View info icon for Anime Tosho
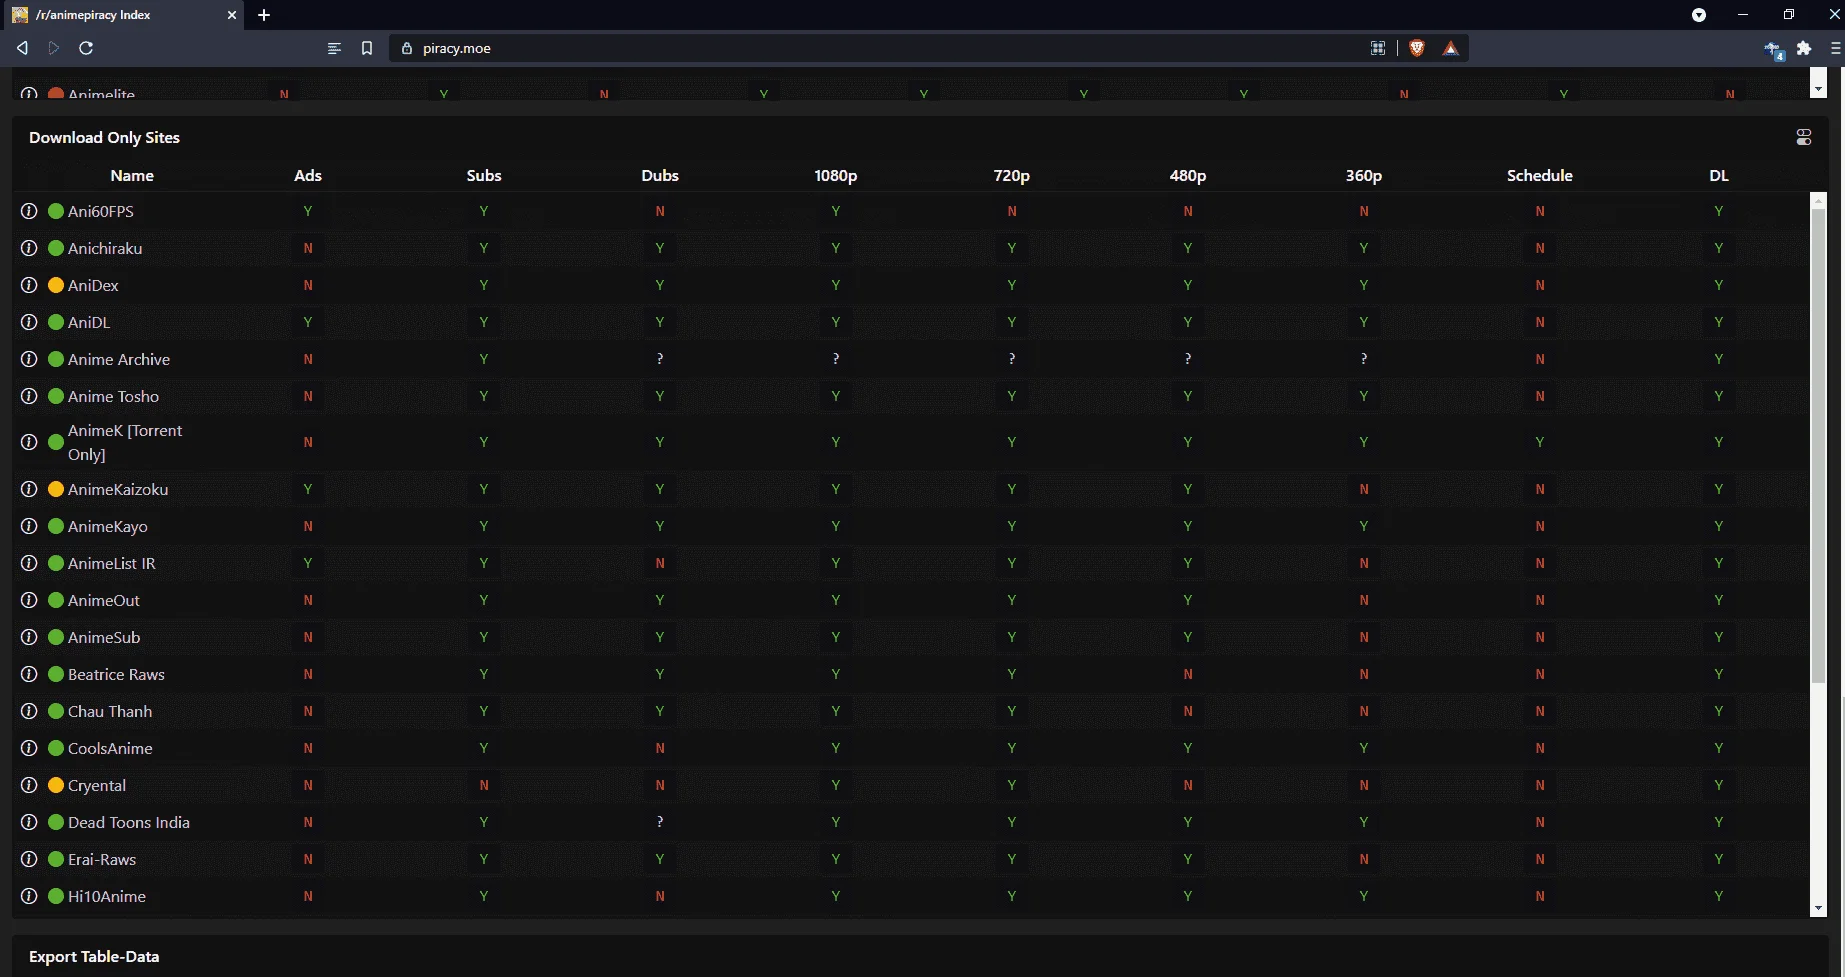The image size is (1845, 977). pos(29,396)
